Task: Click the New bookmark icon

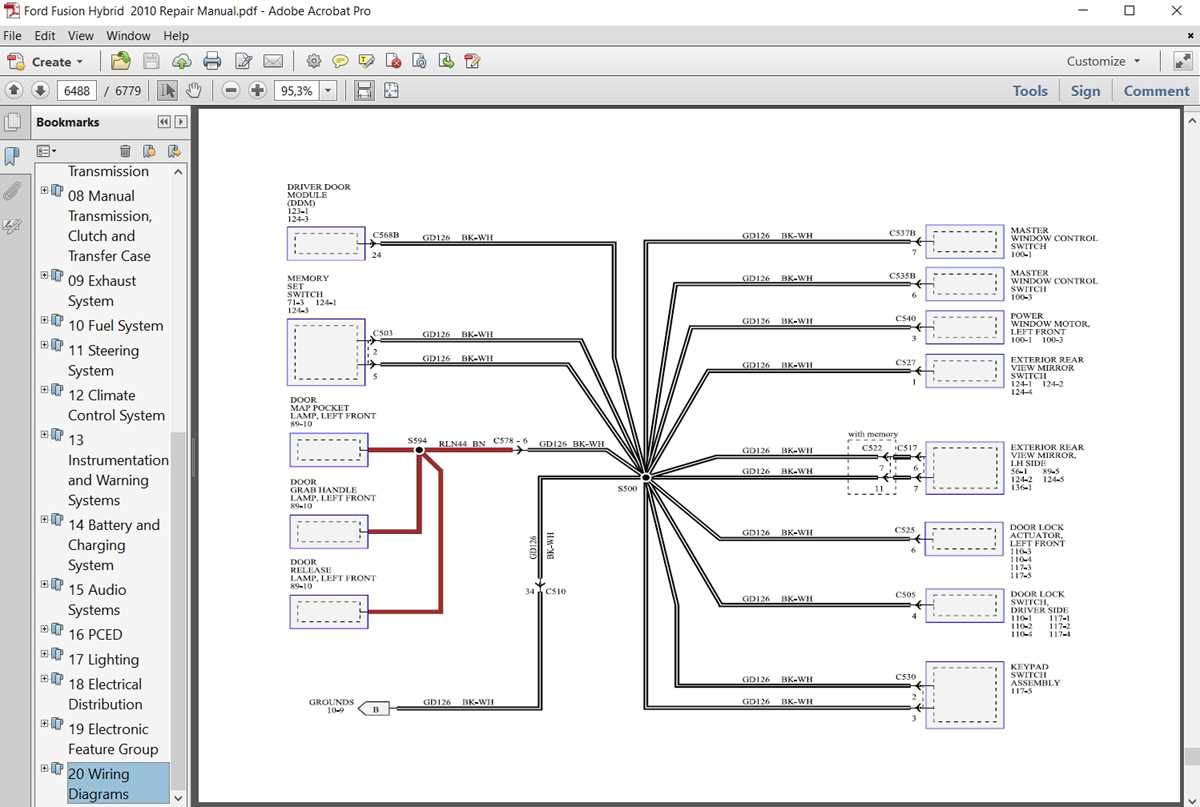Action: pyautogui.click(x=149, y=151)
